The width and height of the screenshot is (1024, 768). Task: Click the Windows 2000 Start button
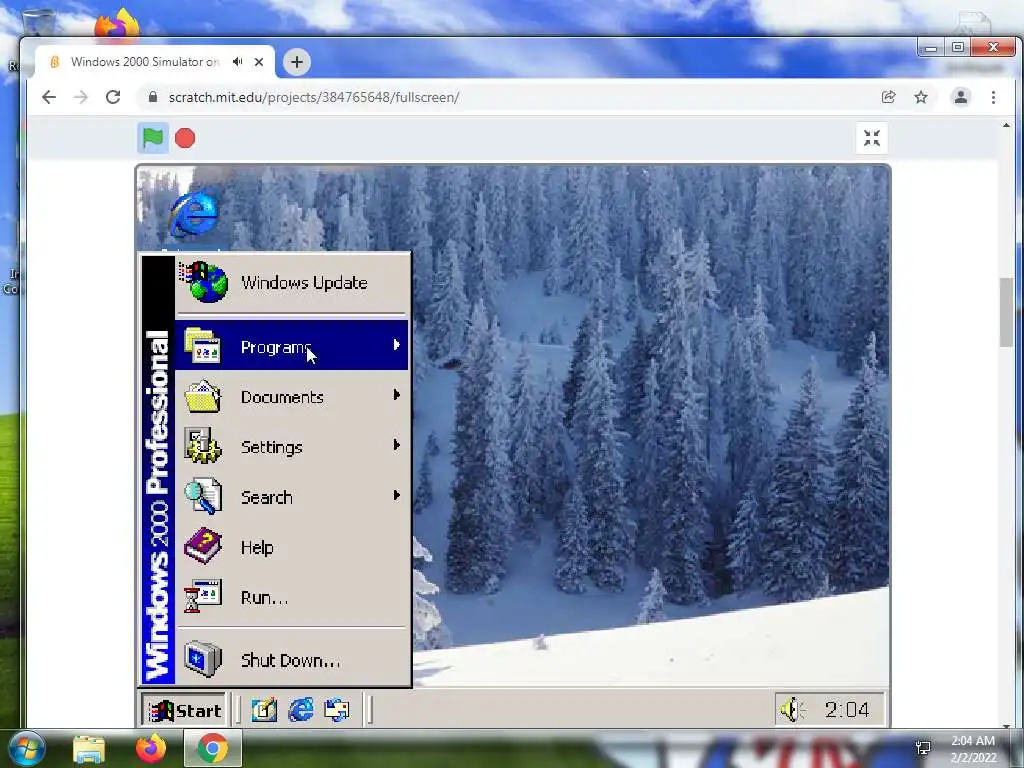pyautogui.click(x=184, y=710)
